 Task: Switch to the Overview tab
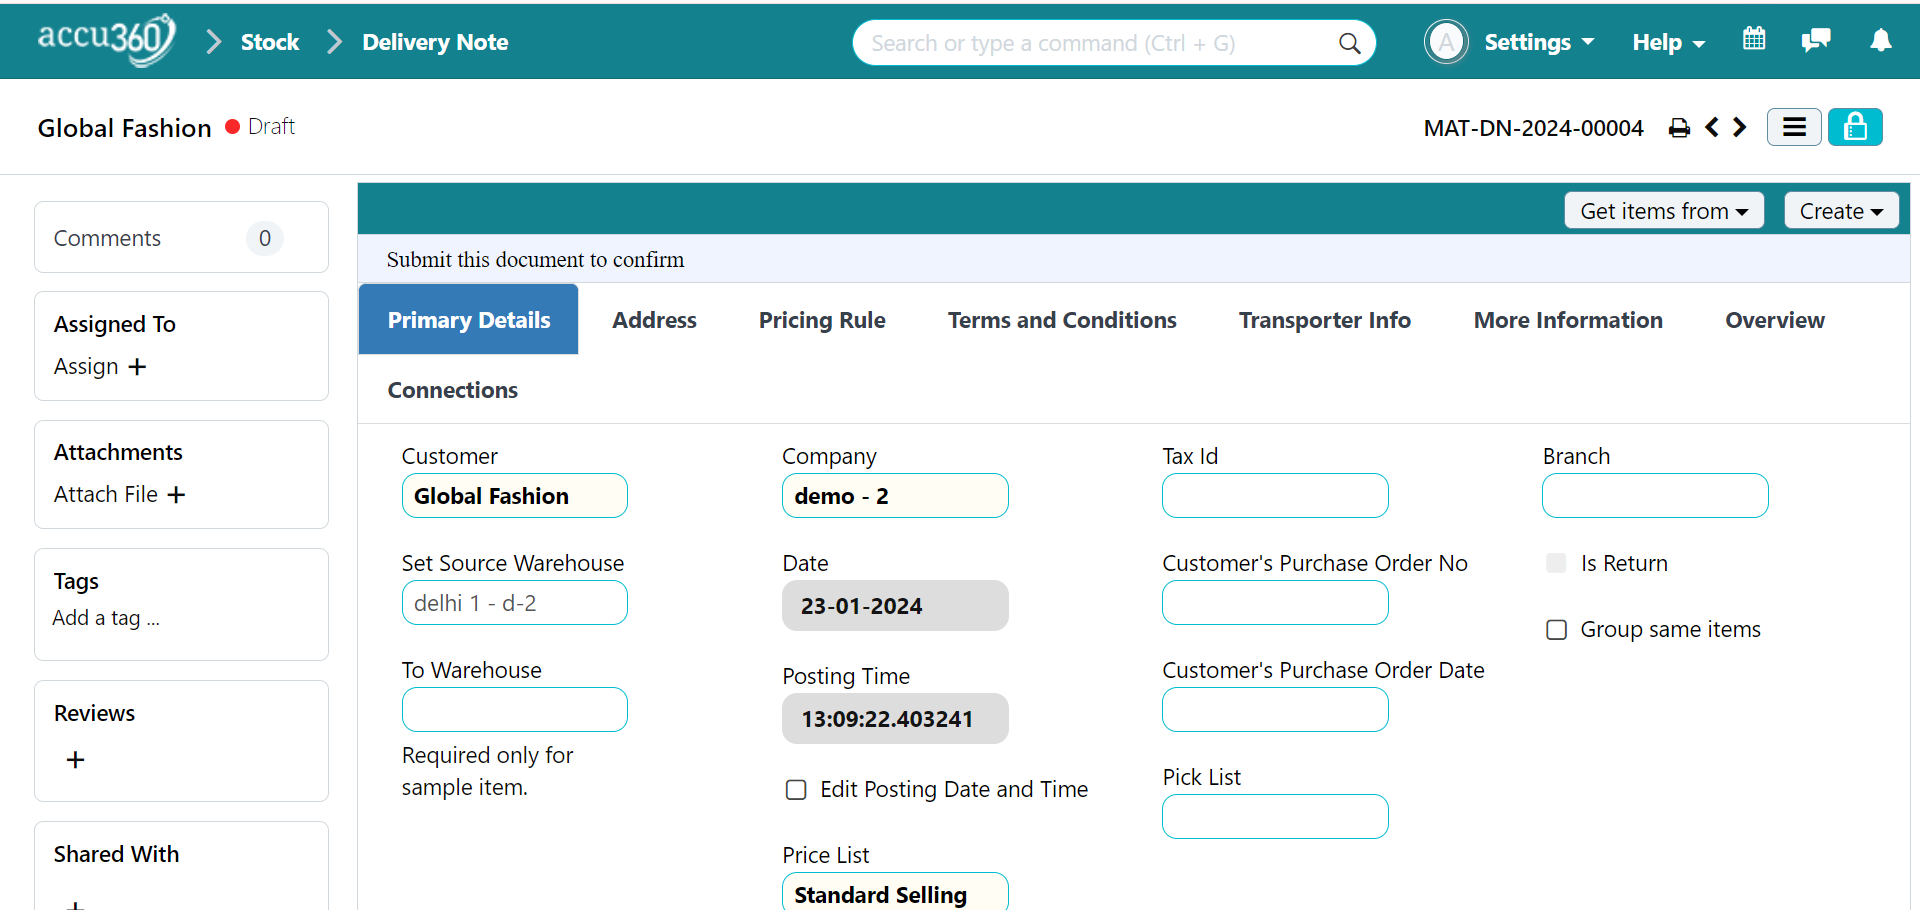click(1775, 320)
